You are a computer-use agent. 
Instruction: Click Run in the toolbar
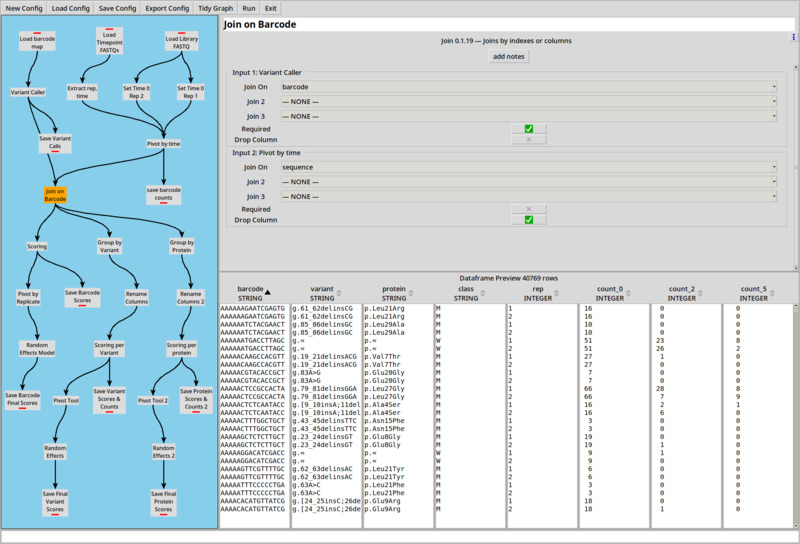pos(249,8)
